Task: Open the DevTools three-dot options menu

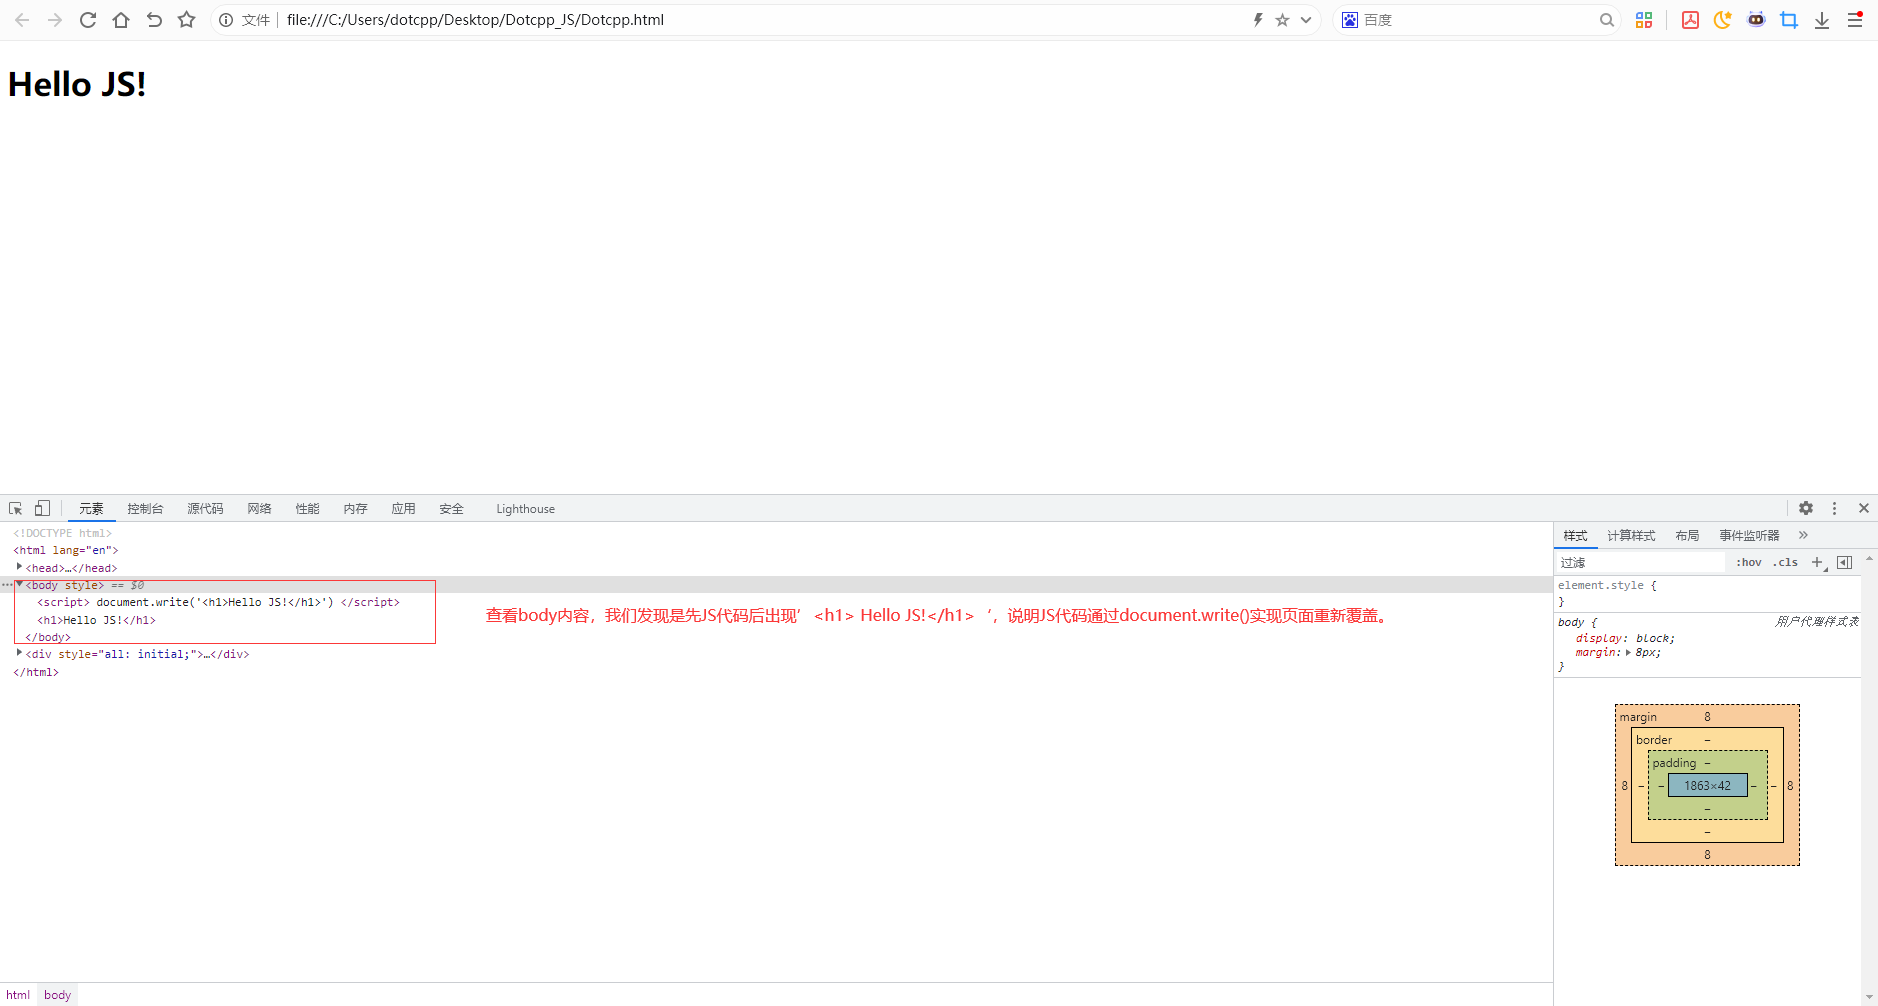Action: point(1834,508)
